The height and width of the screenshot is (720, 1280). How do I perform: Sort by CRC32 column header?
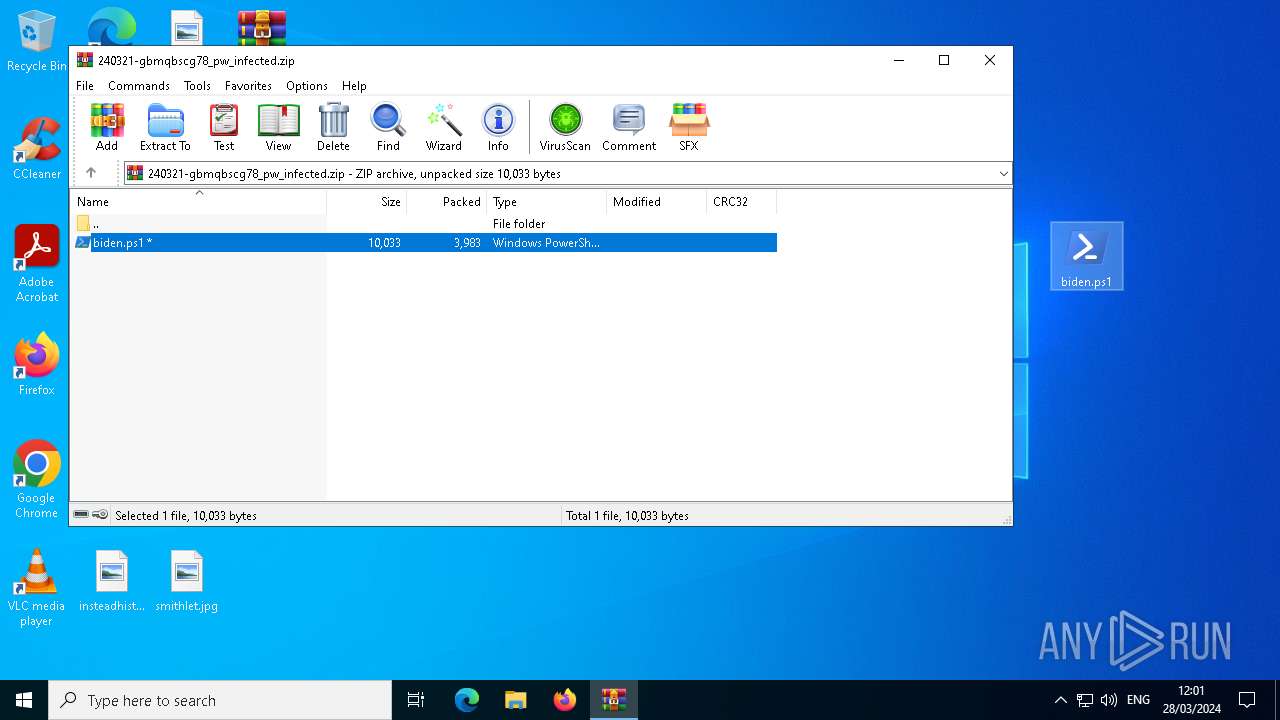tap(742, 202)
